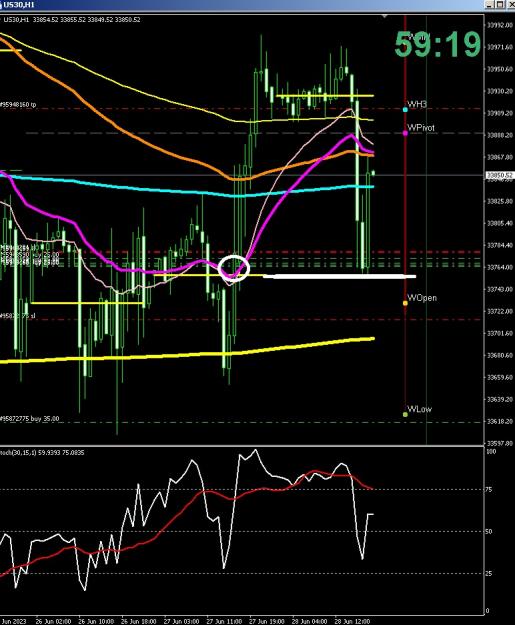515x625 pixels.
Task: Click the 33618.20 price axis label
Action: 500,421
